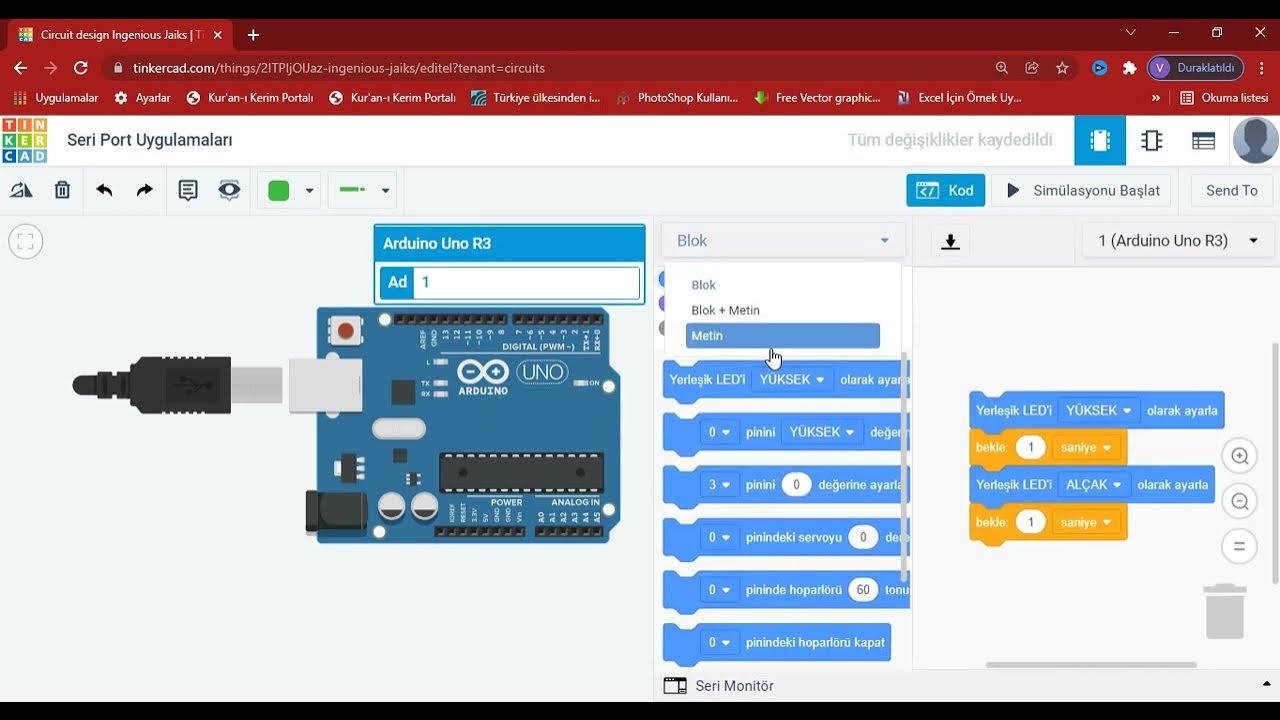
Task: Open the PhotoShop Kullanı... bookmark
Action: [677, 98]
